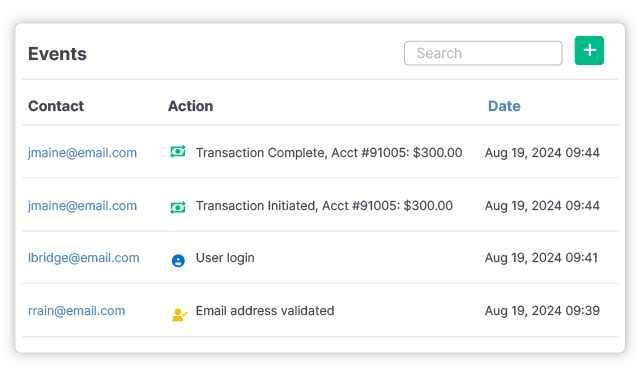Open the lbridge@email.com contact link
The width and height of the screenshot is (640, 371).
[84, 258]
